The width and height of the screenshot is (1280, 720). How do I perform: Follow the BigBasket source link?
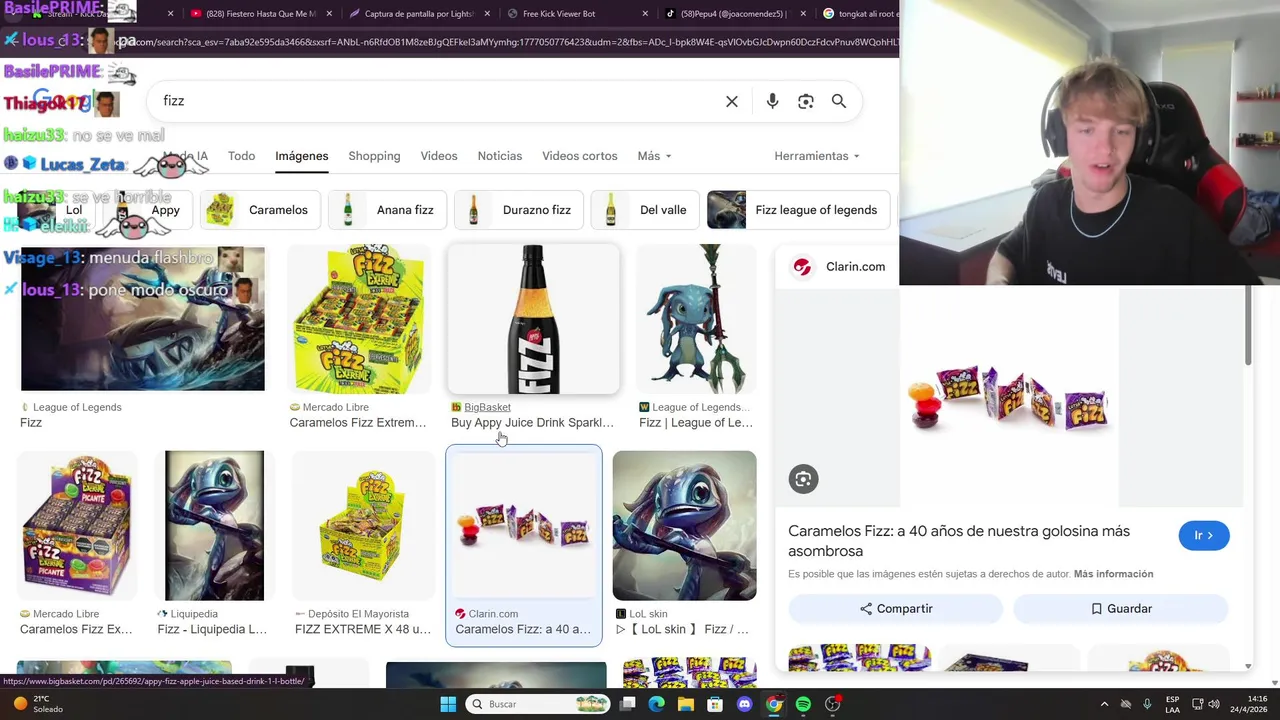[x=487, y=407]
